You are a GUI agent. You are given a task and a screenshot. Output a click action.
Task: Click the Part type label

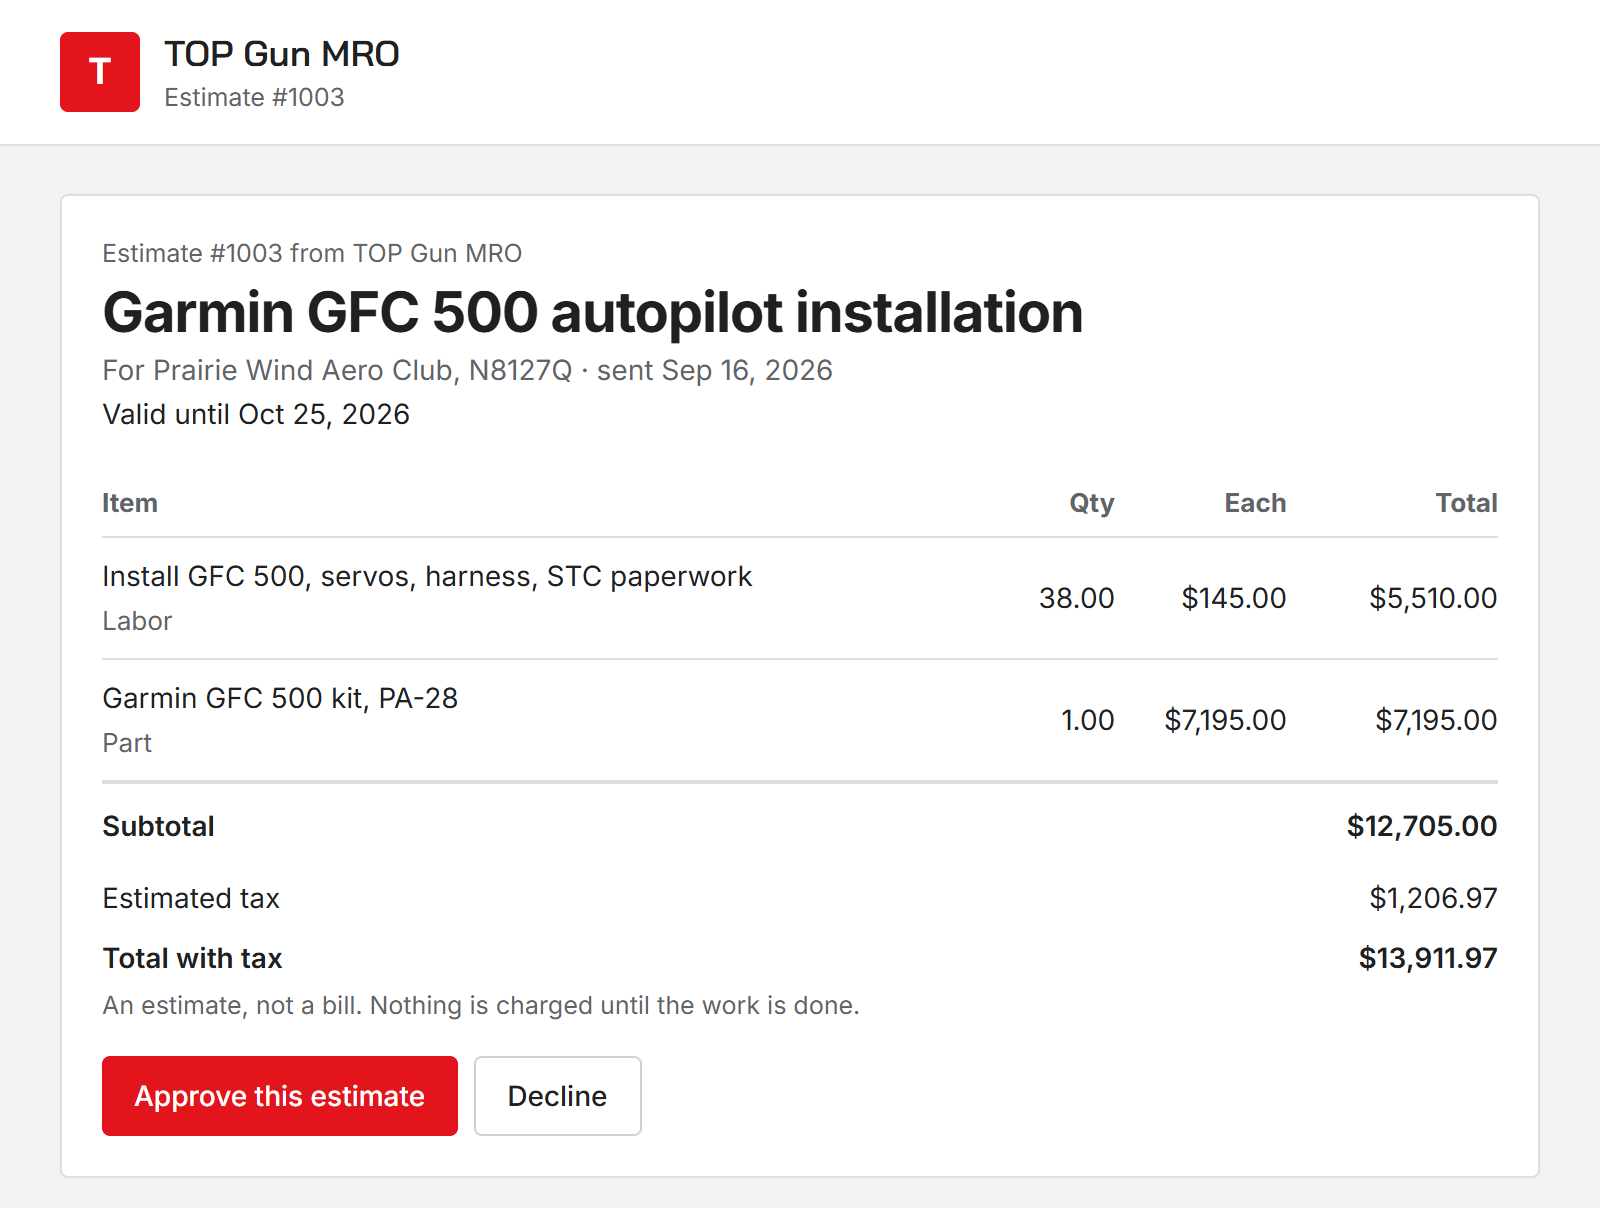click(x=127, y=743)
